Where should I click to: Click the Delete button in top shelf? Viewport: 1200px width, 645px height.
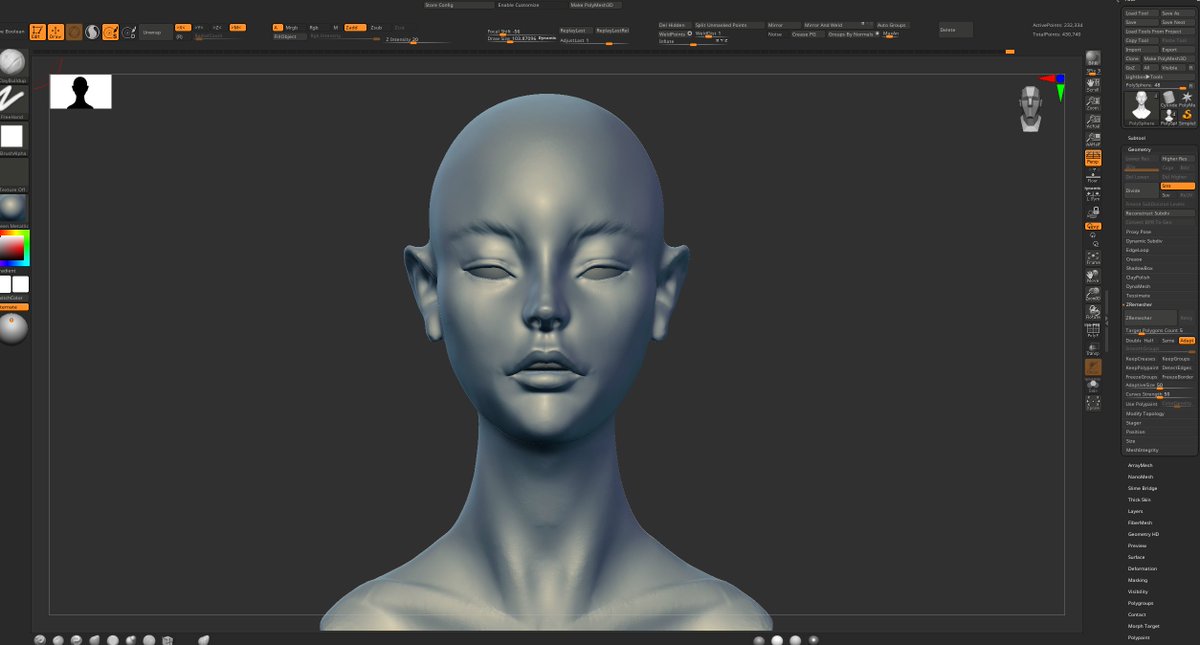pos(954,30)
